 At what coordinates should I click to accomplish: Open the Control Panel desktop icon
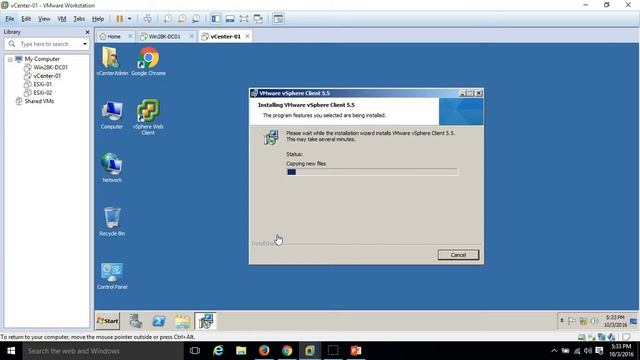(112, 276)
